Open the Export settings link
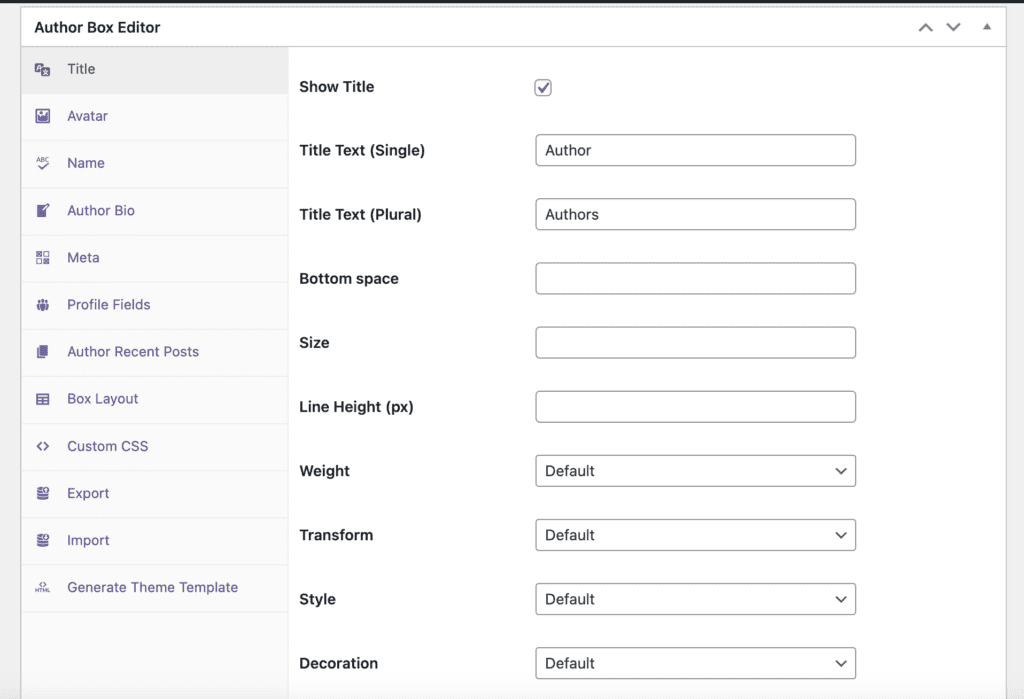Image resolution: width=1024 pixels, height=699 pixels. point(88,493)
